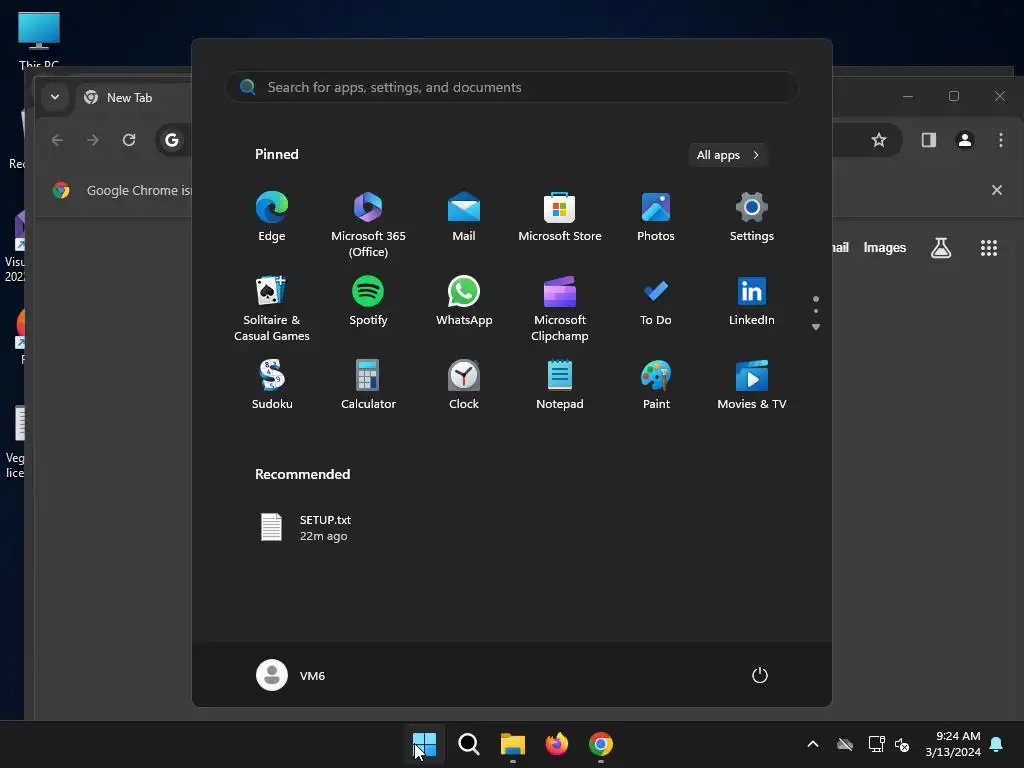The width and height of the screenshot is (1024, 768).
Task: Open Movies & TV
Action: coord(752,385)
